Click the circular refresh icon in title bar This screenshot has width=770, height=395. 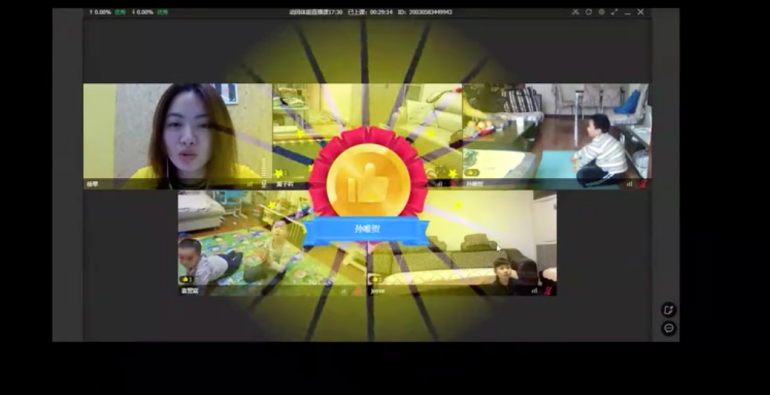588,12
